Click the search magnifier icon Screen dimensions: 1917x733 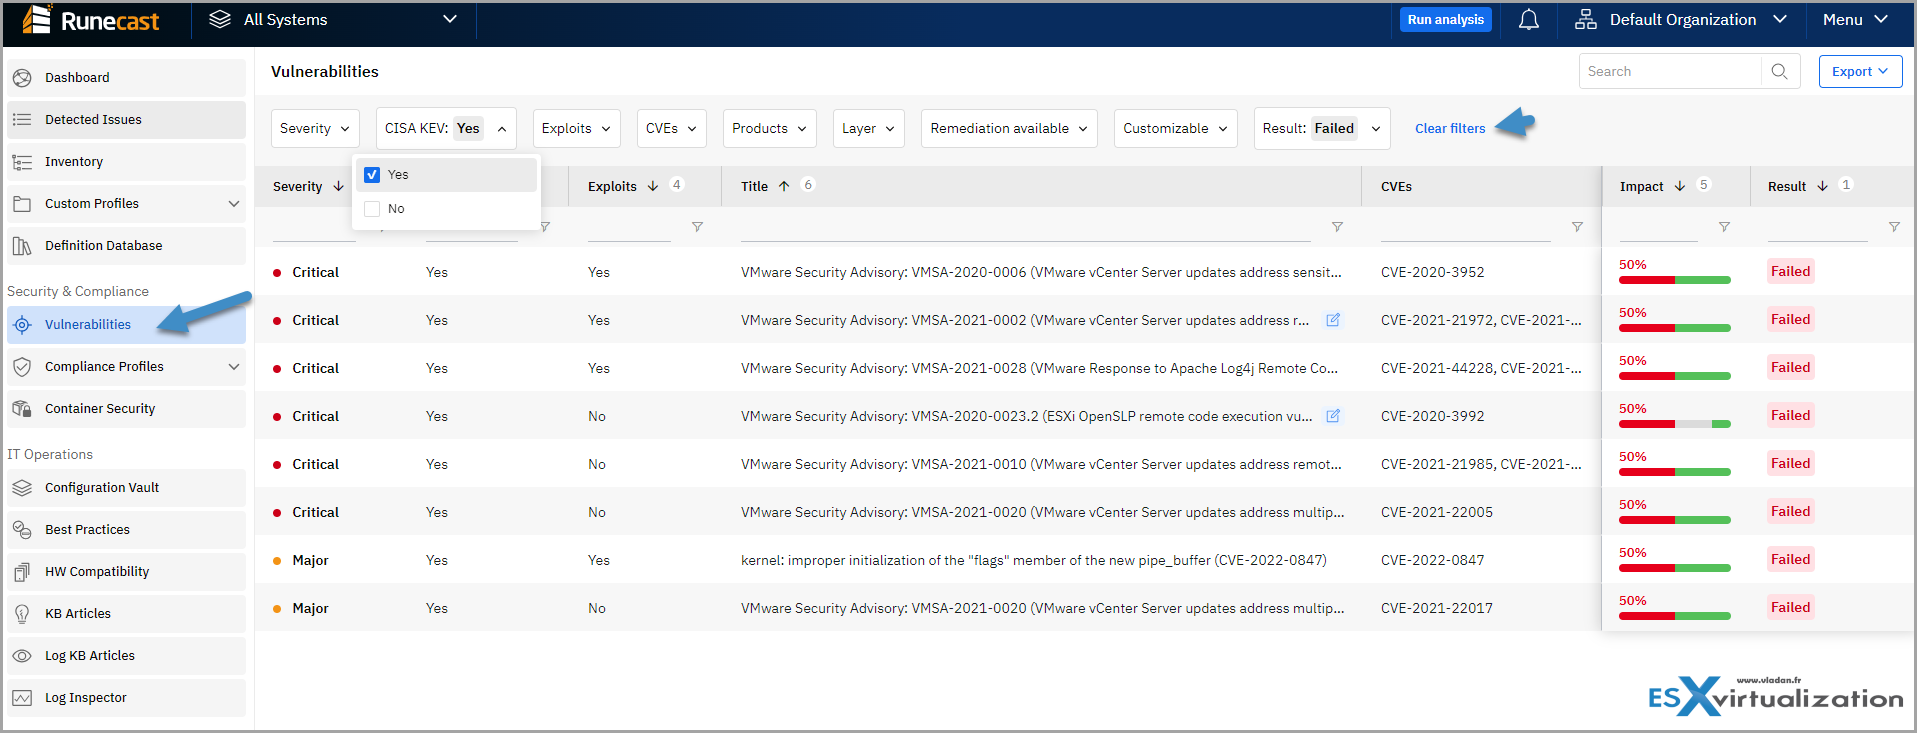[1779, 71]
